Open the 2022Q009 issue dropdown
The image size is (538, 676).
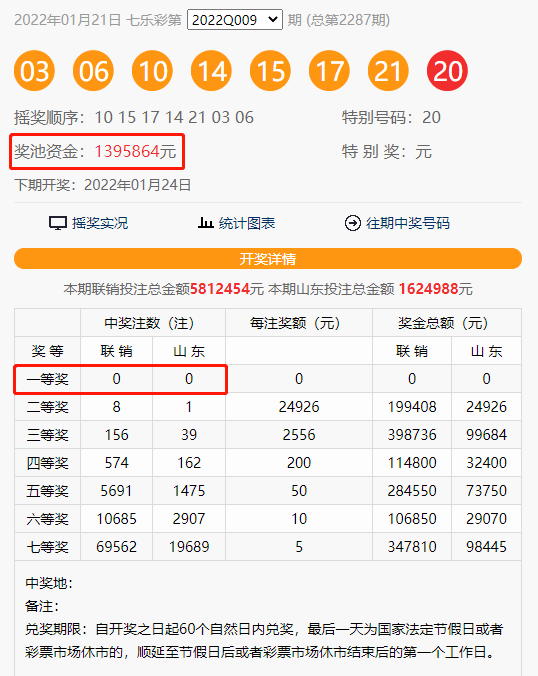pyautogui.click(x=235, y=20)
